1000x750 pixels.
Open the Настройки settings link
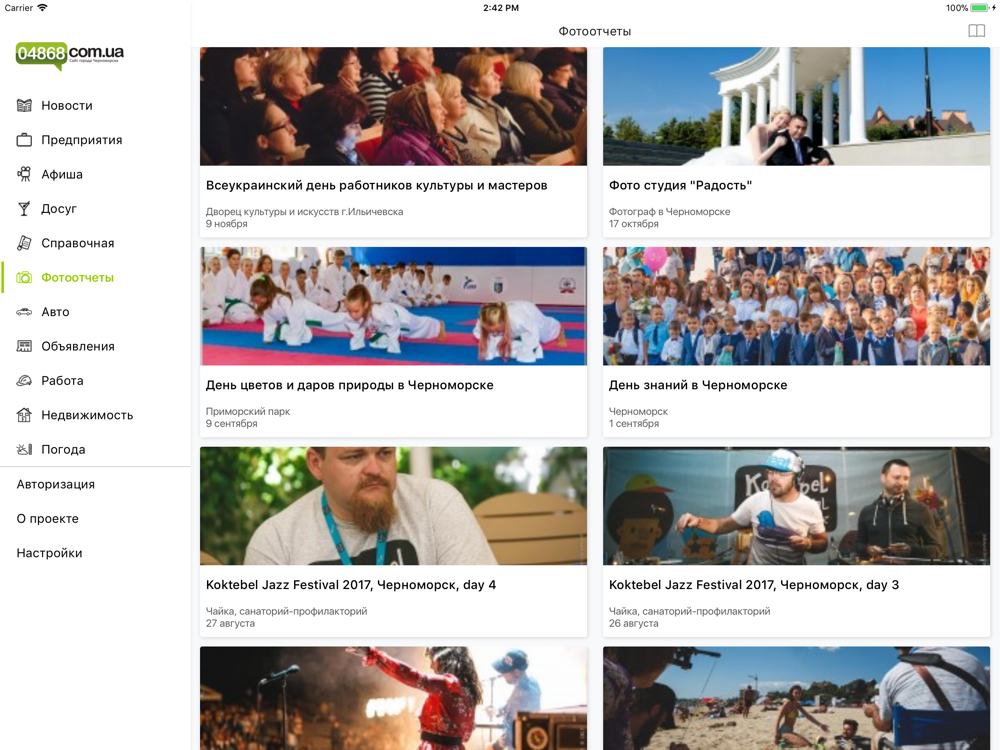click(x=49, y=553)
